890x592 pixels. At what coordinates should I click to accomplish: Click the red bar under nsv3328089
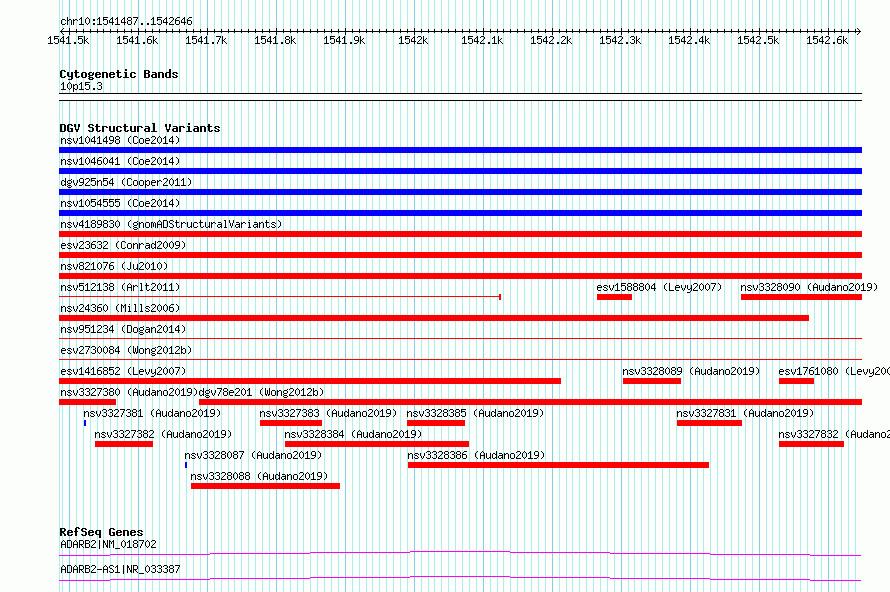tap(652, 381)
